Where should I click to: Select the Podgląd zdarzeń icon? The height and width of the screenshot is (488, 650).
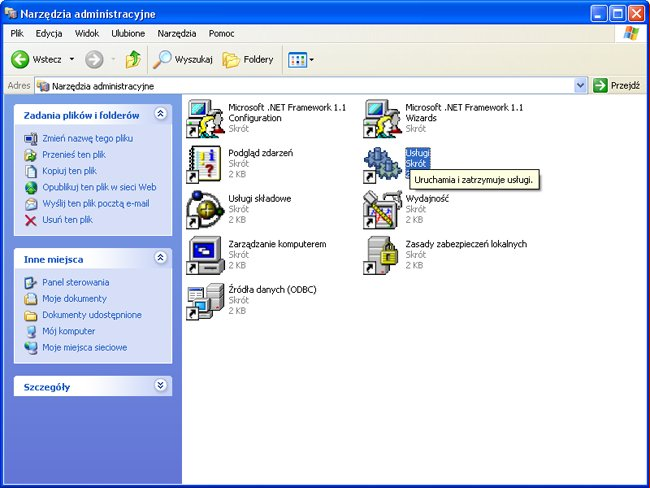click(x=205, y=164)
